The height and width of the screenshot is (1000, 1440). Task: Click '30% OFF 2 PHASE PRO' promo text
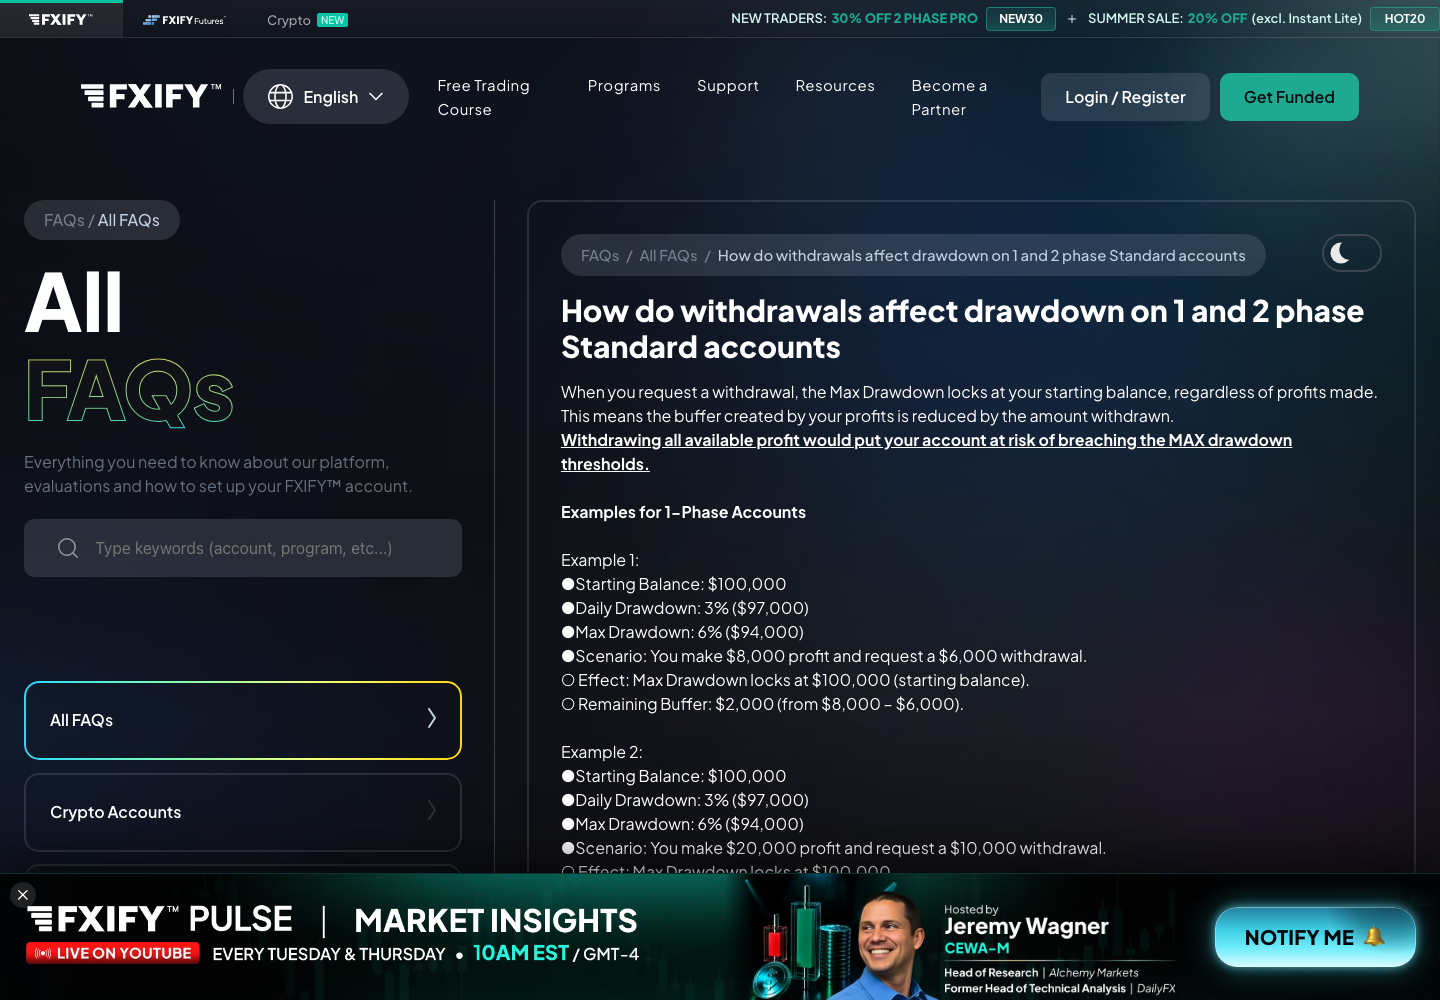pyautogui.click(x=904, y=19)
